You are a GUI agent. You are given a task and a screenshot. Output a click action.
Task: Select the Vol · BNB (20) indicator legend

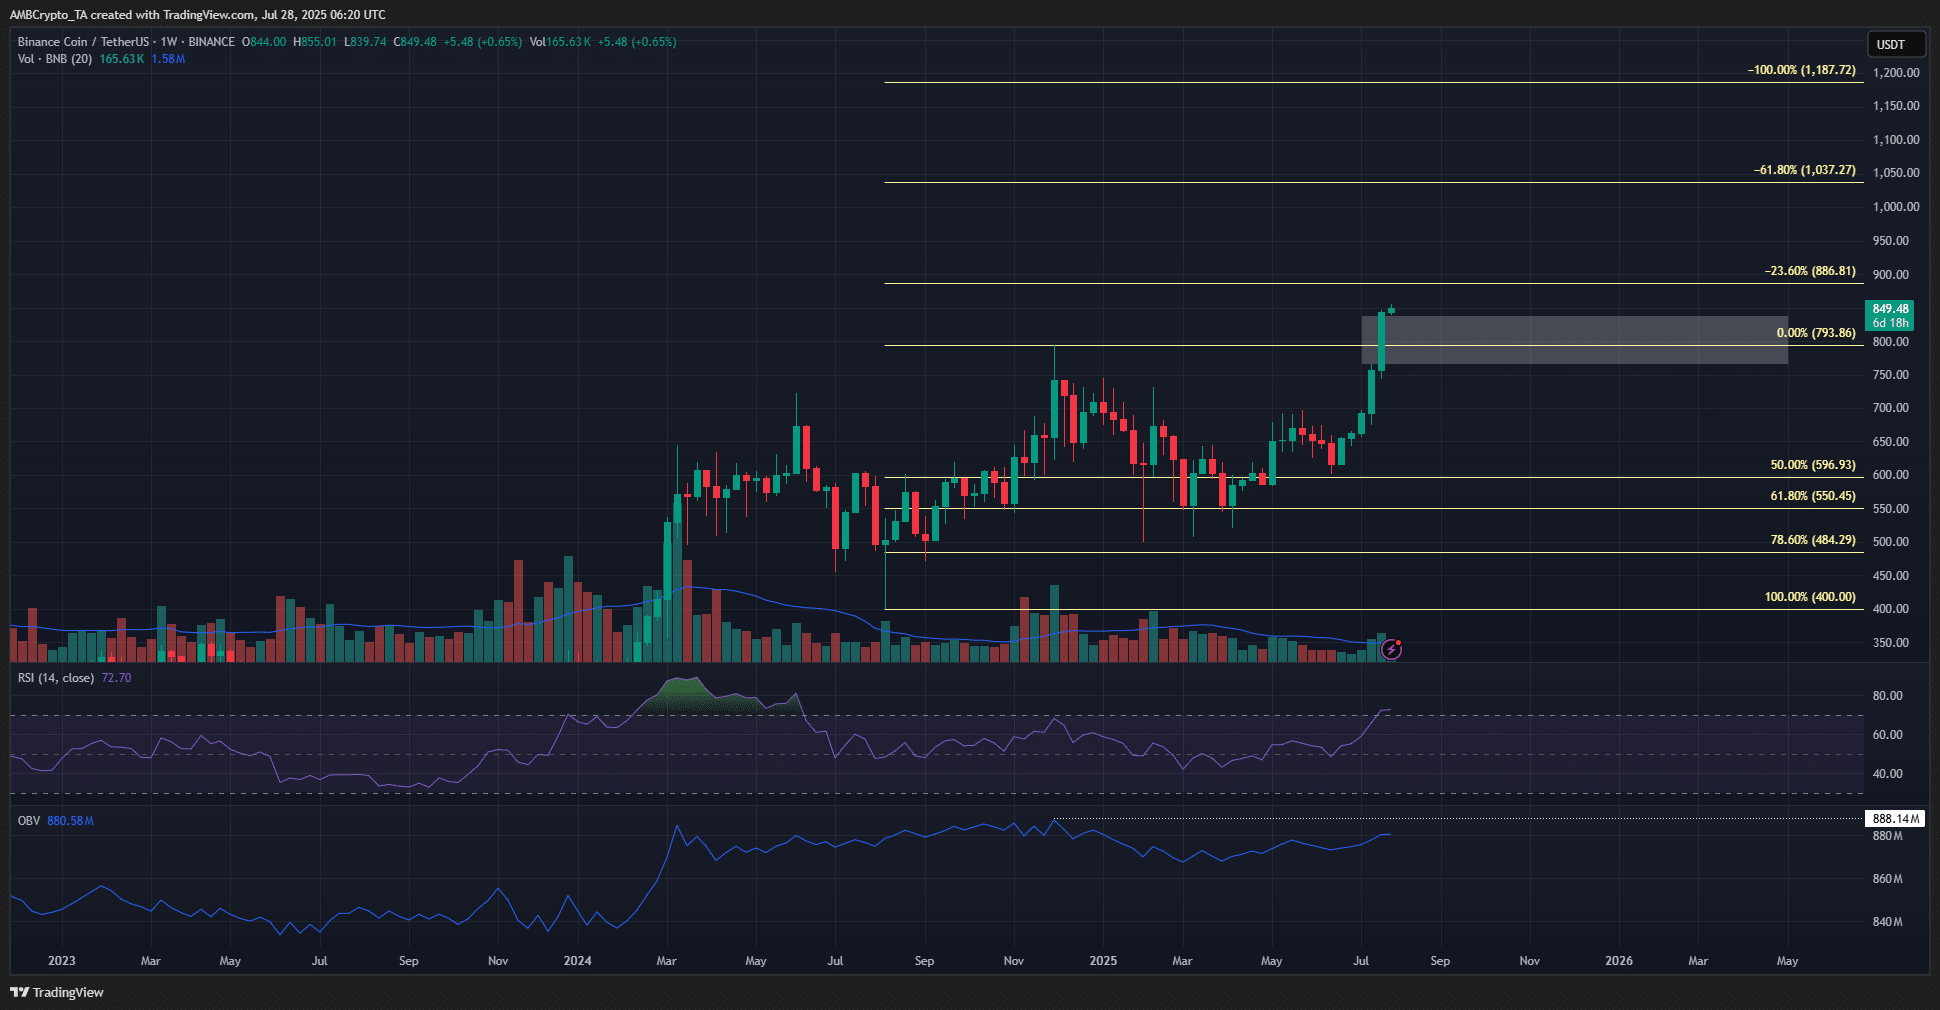click(55, 59)
